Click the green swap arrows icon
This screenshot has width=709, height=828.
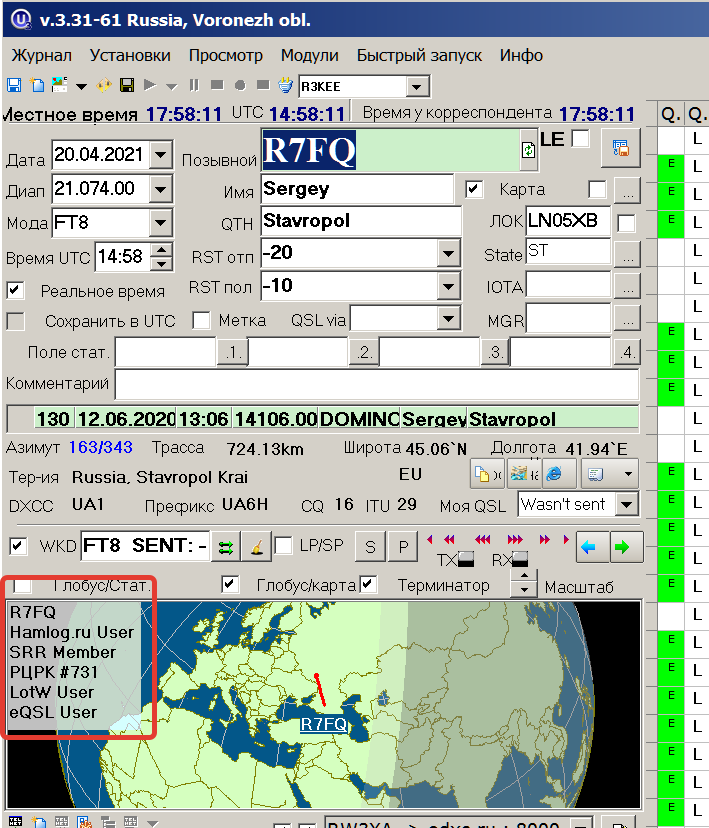pos(227,546)
